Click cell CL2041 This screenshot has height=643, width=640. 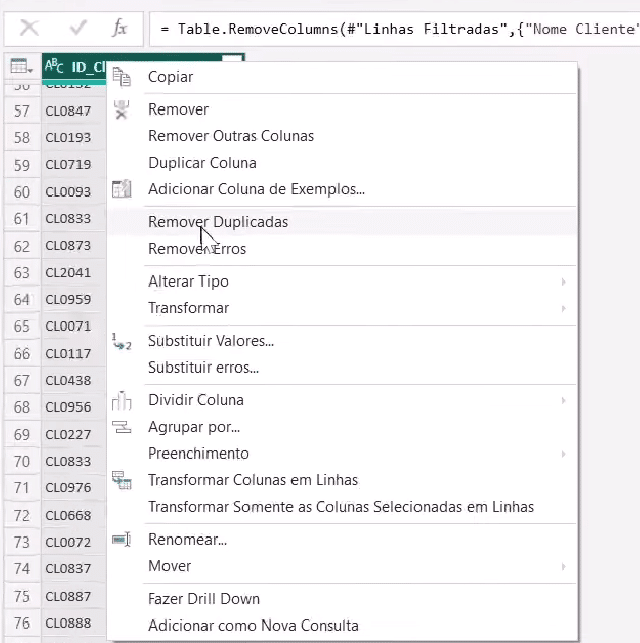tap(68, 273)
